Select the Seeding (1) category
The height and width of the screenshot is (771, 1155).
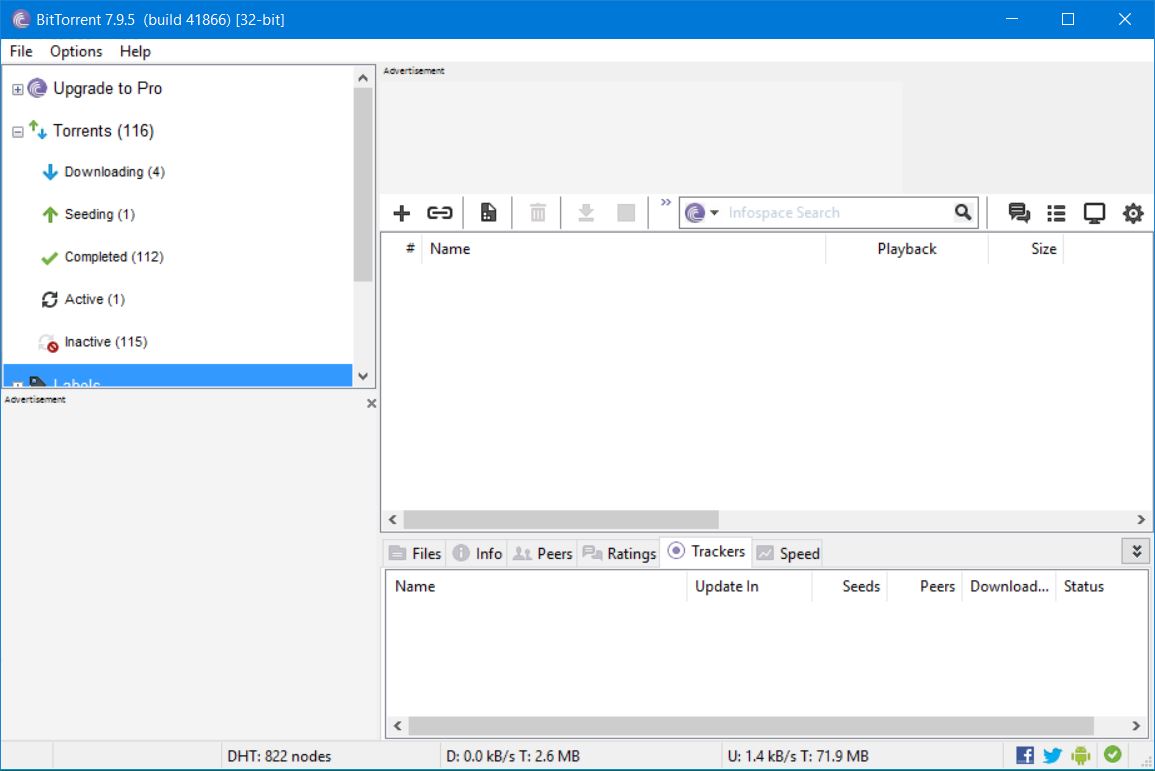tap(99, 214)
